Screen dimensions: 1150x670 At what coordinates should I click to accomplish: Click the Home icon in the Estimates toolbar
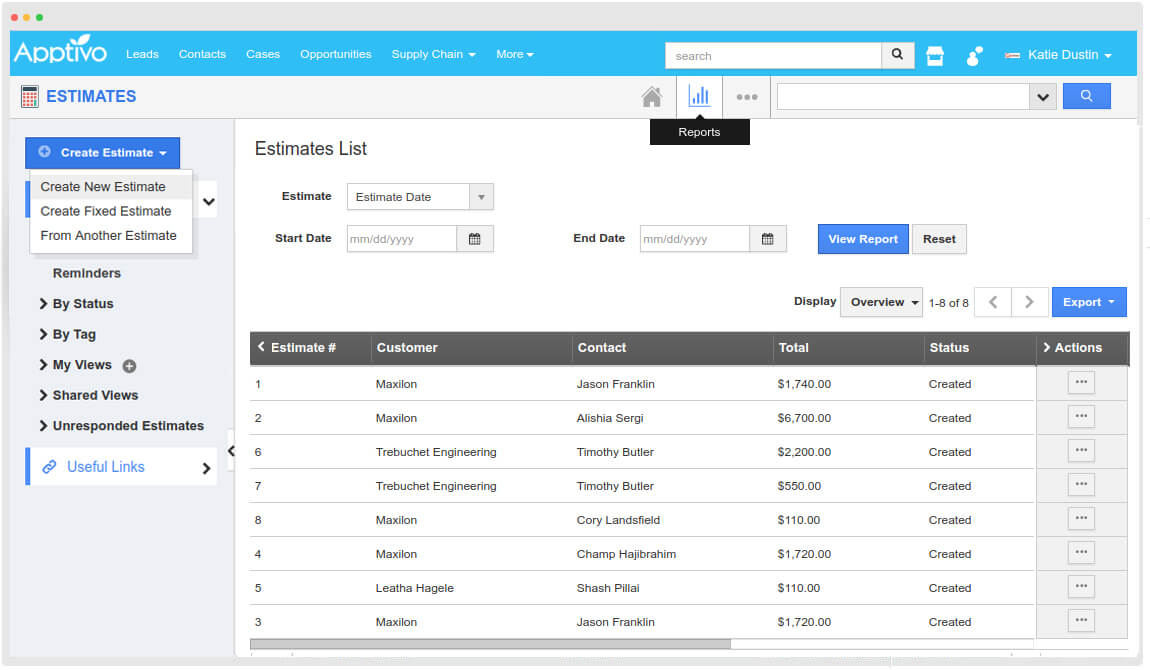pyautogui.click(x=652, y=96)
